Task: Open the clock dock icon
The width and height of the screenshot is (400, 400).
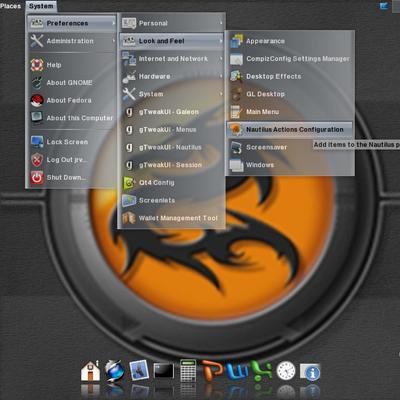Action: (286, 370)
